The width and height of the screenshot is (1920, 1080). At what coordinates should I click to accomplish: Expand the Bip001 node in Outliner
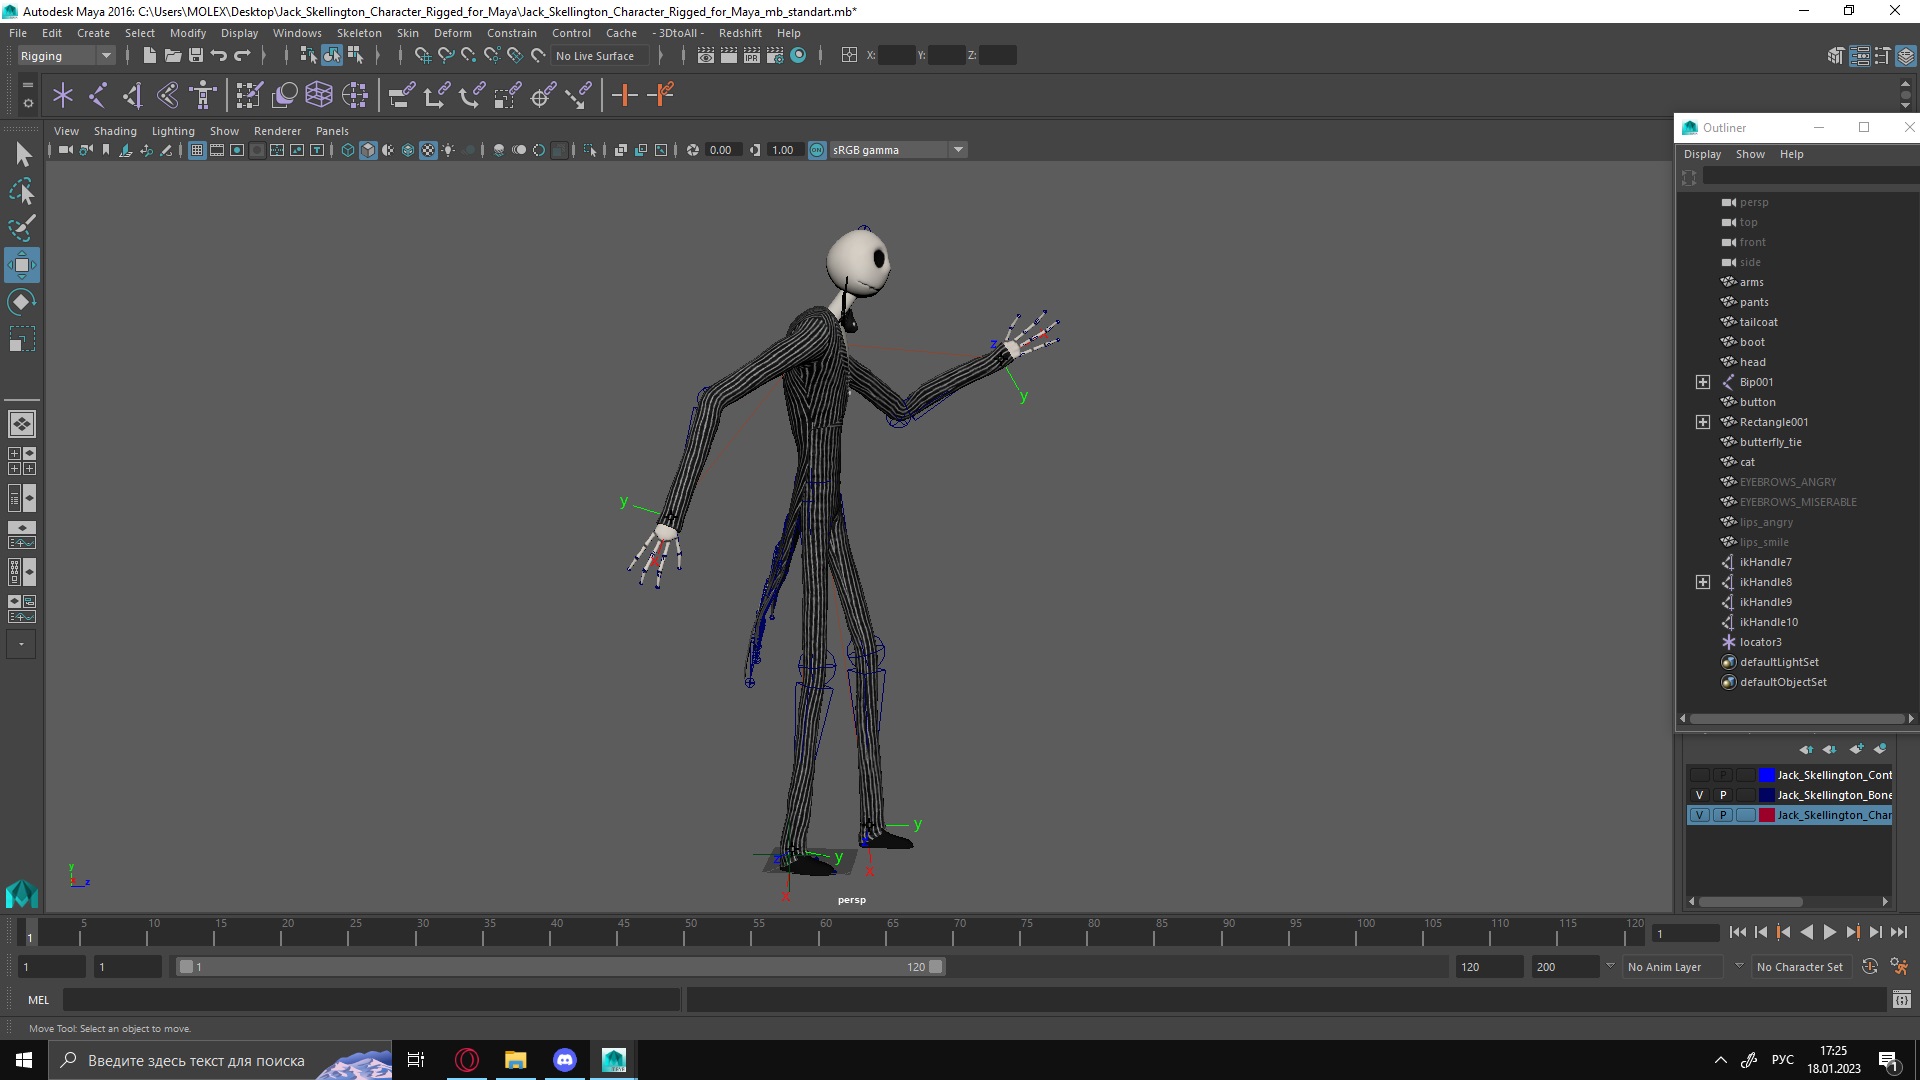[1703, 382]
